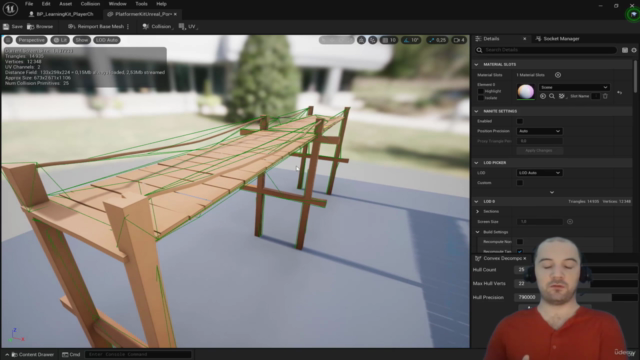The width and height of the screenshot is (640, 360).
Task: Open the Lit view mode menu
Action: coord(60,40)
